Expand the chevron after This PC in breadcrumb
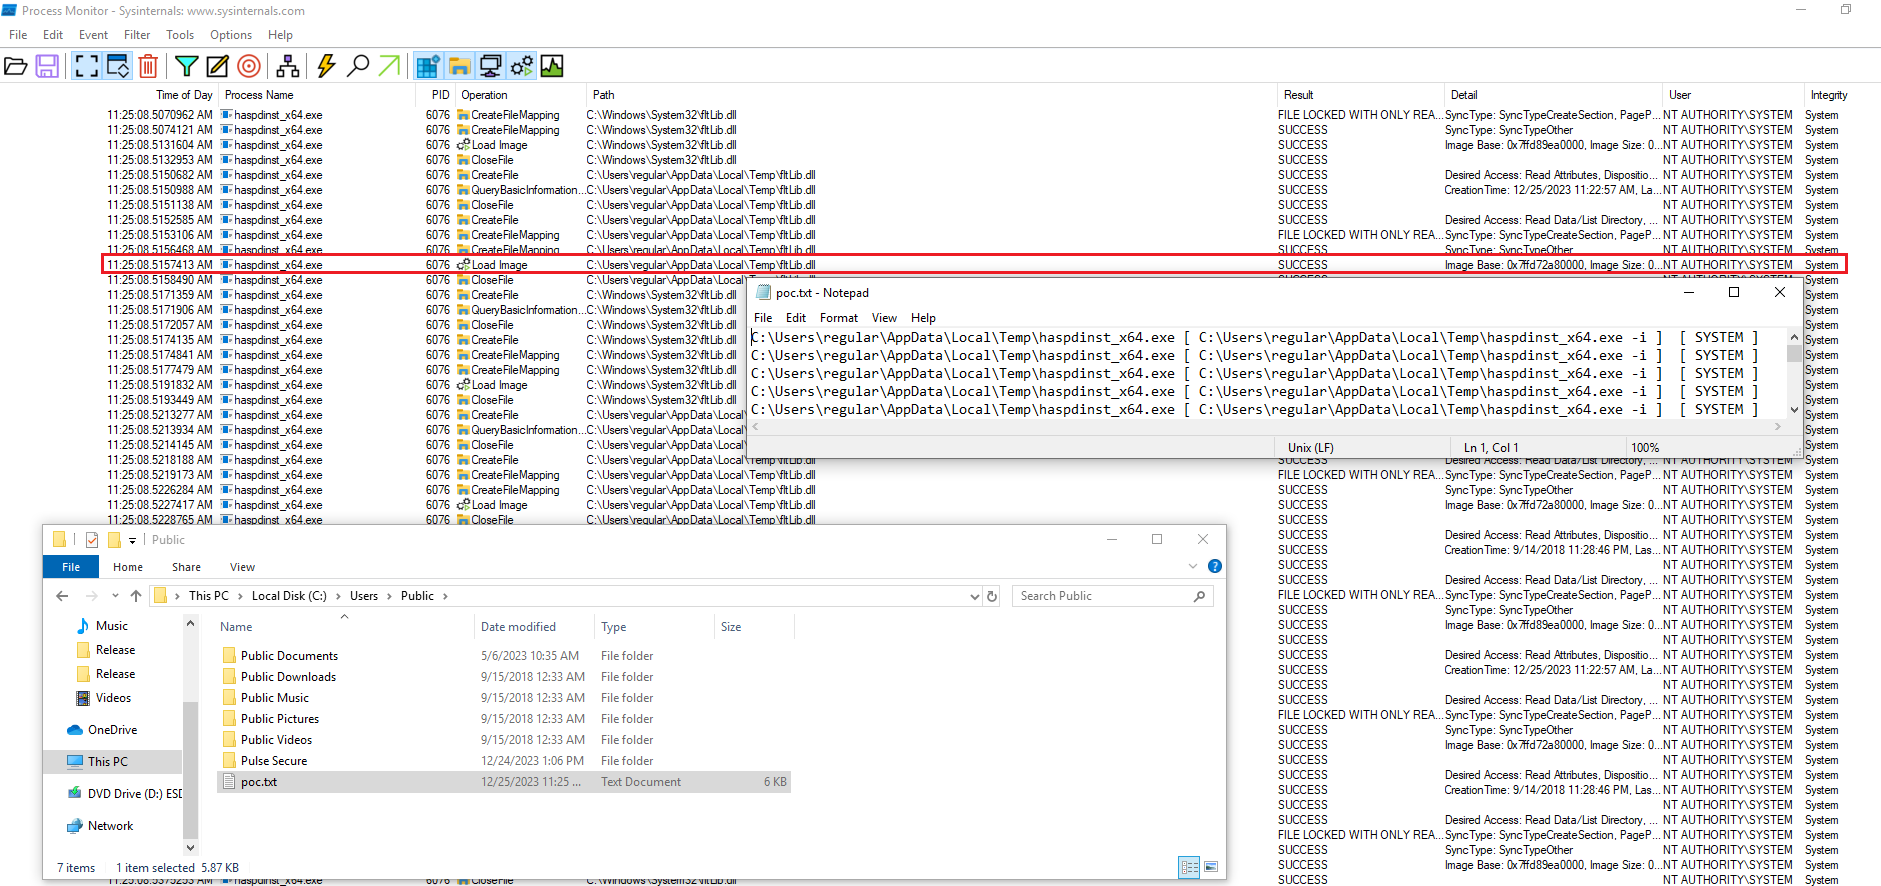 [240, 596]
